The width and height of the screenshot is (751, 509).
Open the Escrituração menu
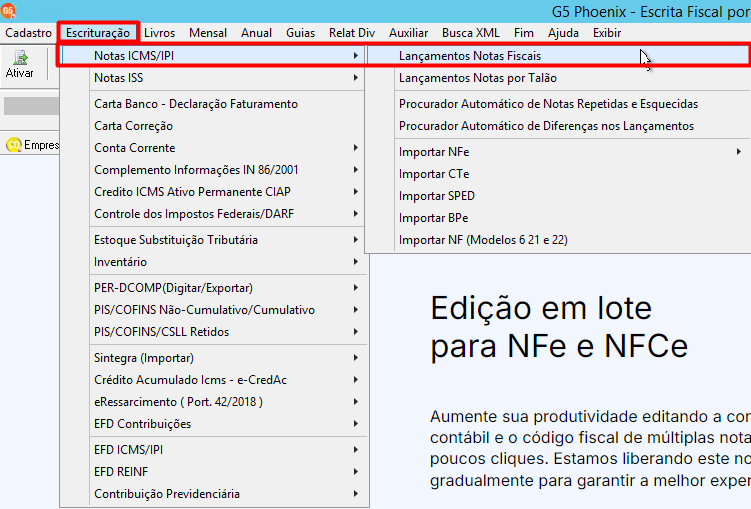(x=98, y=33)
